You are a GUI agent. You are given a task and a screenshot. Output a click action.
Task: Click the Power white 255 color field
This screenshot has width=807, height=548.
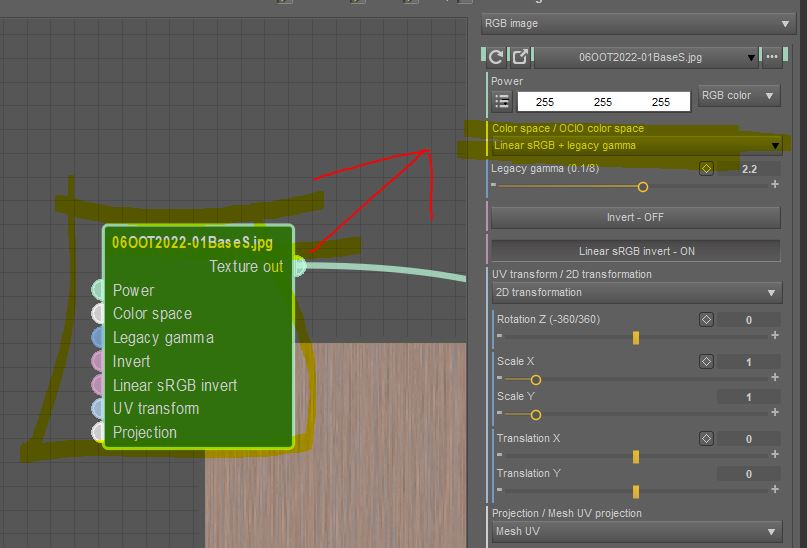tap(603, 102)
